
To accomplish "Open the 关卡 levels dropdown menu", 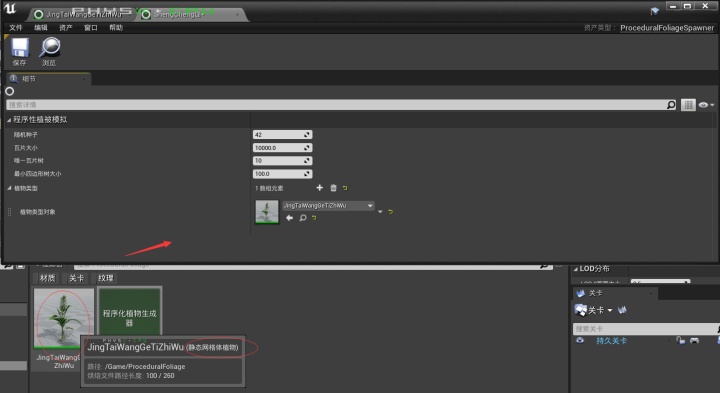I will [594, 310].
